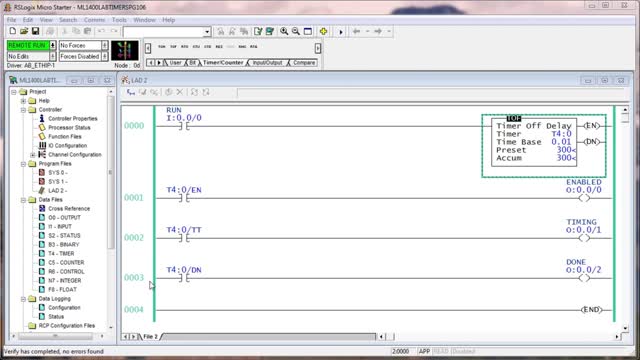Click instruction palette right scroll arrow
This screenshot has height=360, width=640.
(x=318, y=48)
